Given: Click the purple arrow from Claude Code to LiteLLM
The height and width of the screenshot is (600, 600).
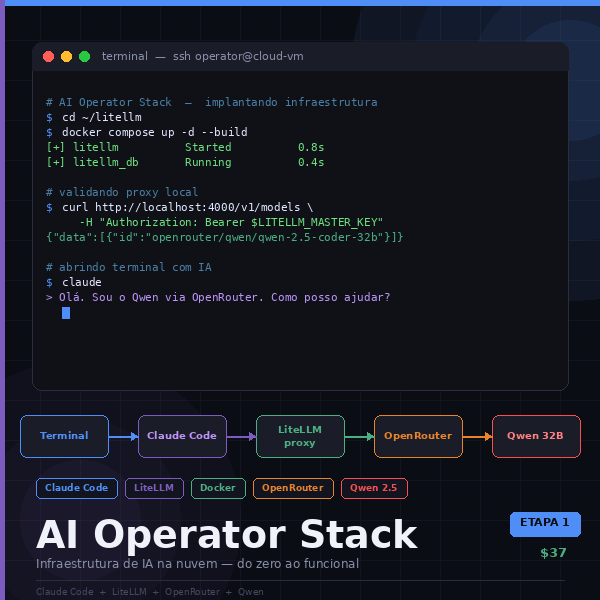Looking at the screenshot, I should click(241, 436).
